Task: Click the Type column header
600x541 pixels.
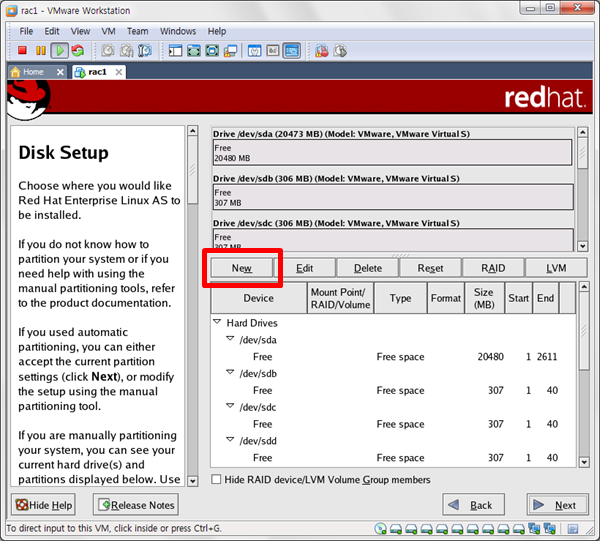Action: click(x=400, y=298)
